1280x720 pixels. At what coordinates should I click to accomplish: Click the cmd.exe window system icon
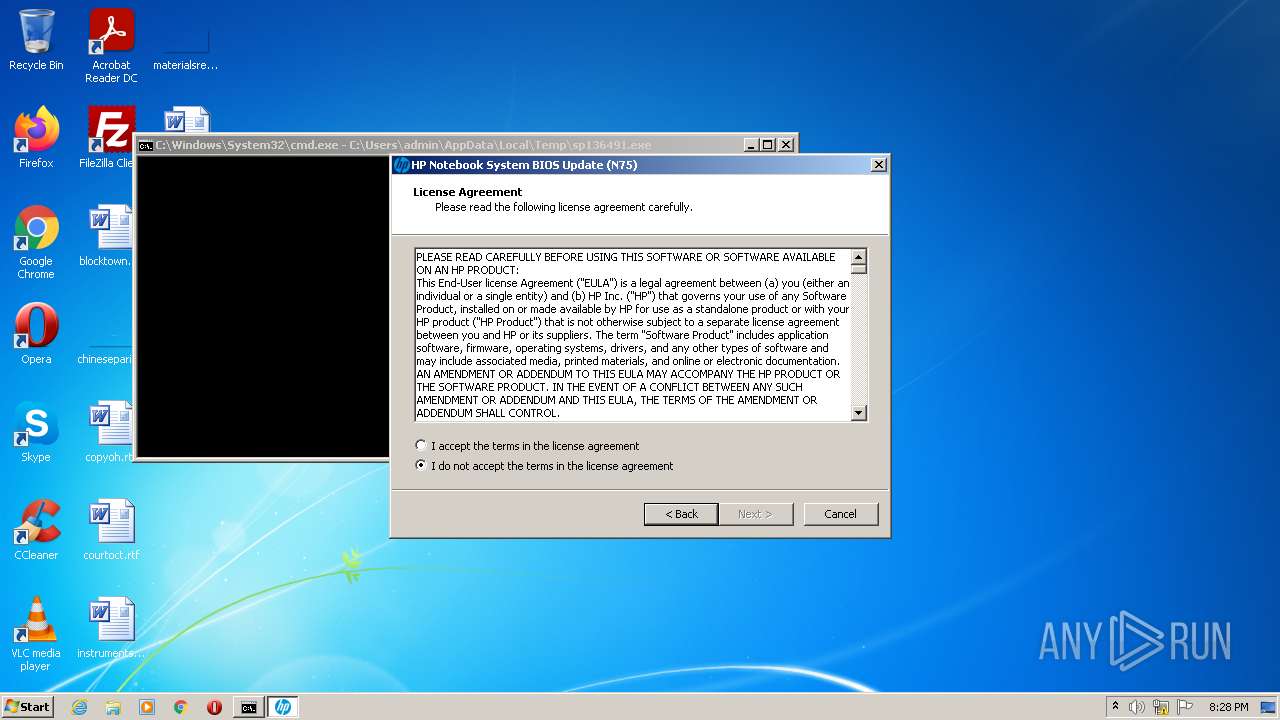pos(146,145)
